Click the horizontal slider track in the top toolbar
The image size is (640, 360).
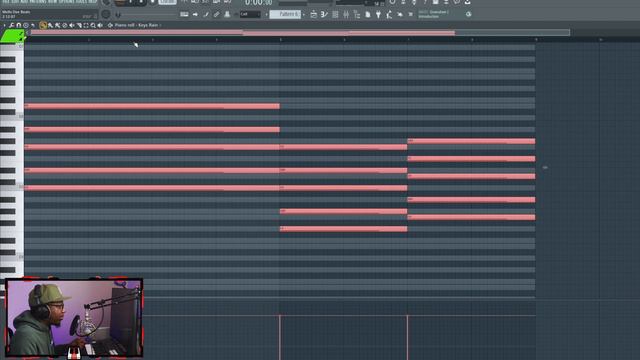click(149, 15)
